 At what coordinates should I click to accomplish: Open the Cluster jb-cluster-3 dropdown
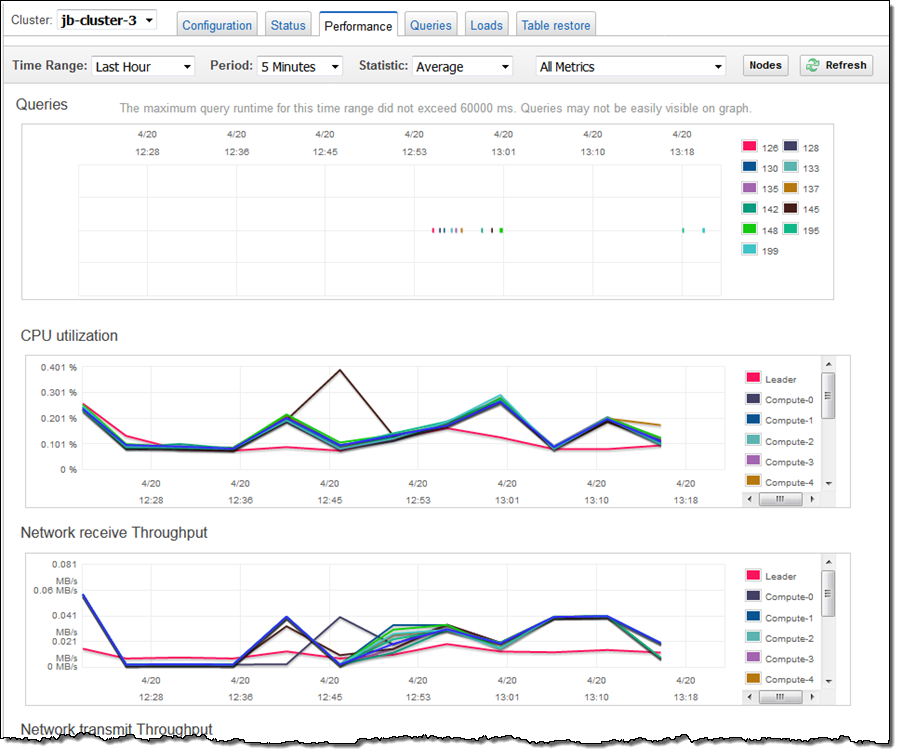(104, 20)
